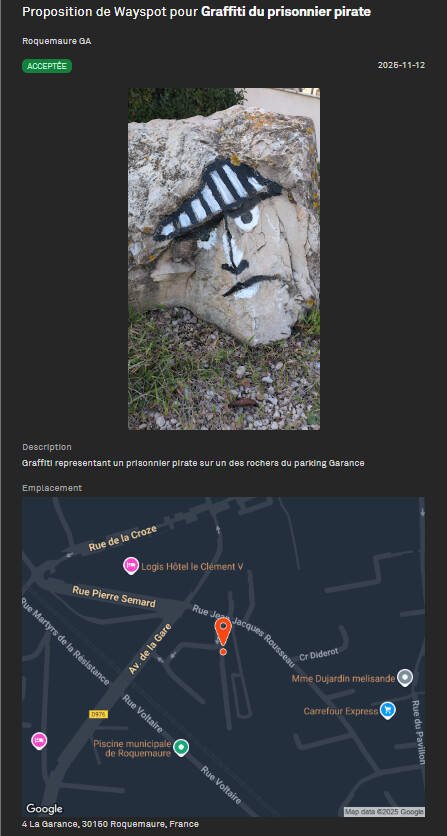Viewport: 447px width, 836px height.
Task: Click the Mme Dujardin melisande label text
Action: coord(344,679)
